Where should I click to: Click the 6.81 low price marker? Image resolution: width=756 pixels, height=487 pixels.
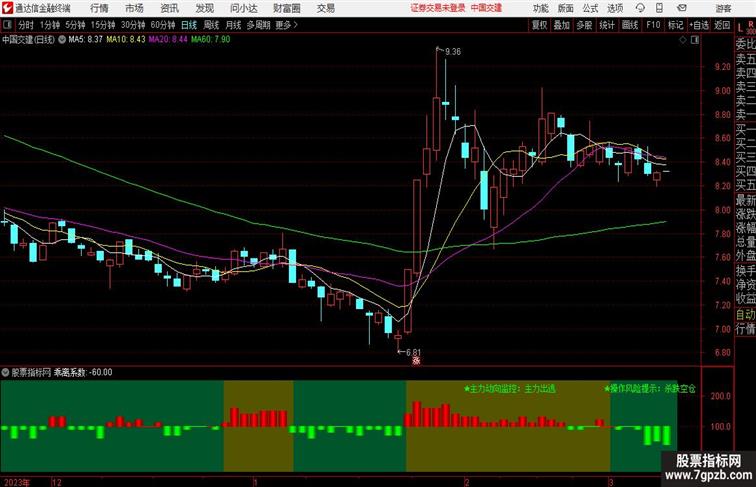point(413,352)
